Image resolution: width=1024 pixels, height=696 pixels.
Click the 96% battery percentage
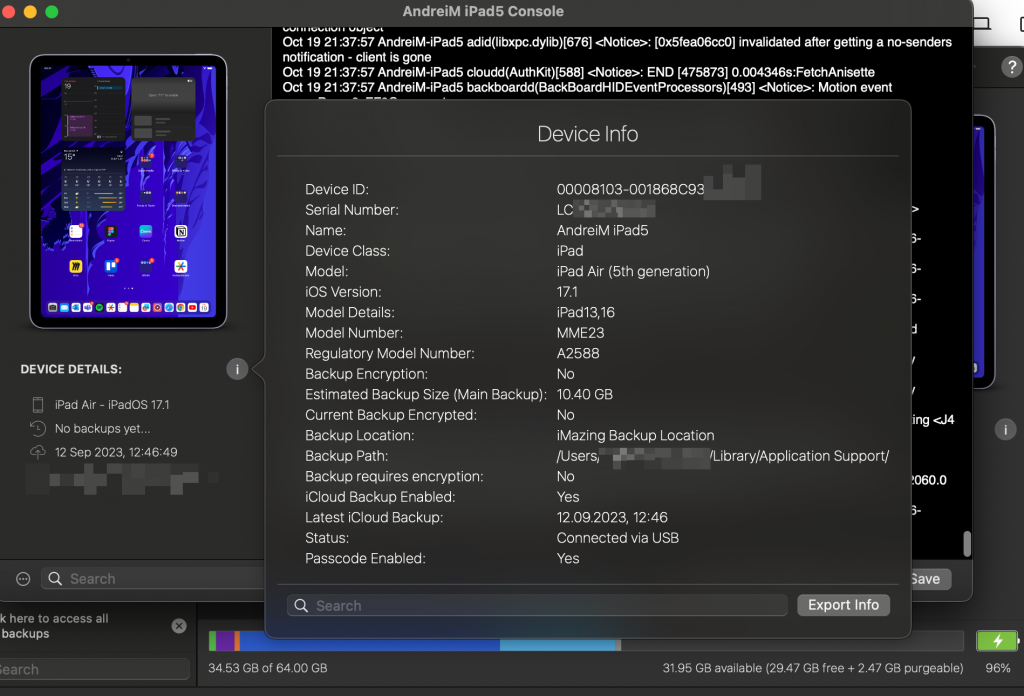click(997, 668)
